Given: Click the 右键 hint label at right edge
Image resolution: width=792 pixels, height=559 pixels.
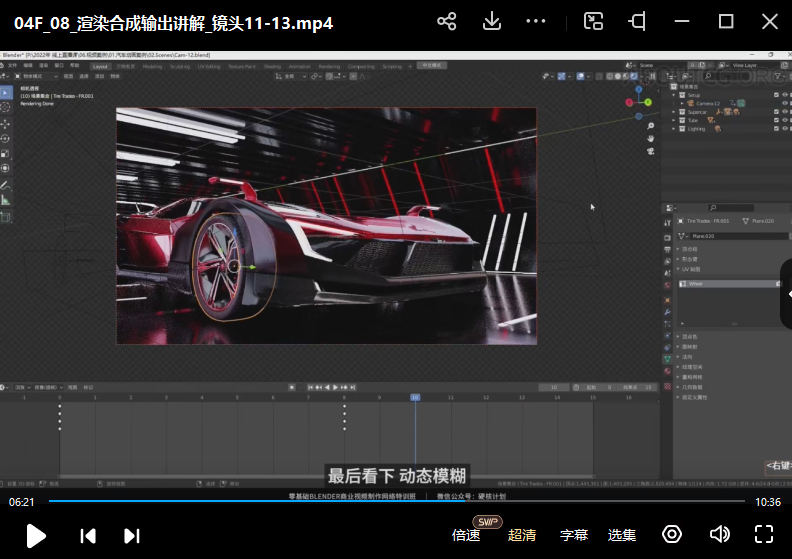Looking at the screenshot, I should click(x=777, y=465).
